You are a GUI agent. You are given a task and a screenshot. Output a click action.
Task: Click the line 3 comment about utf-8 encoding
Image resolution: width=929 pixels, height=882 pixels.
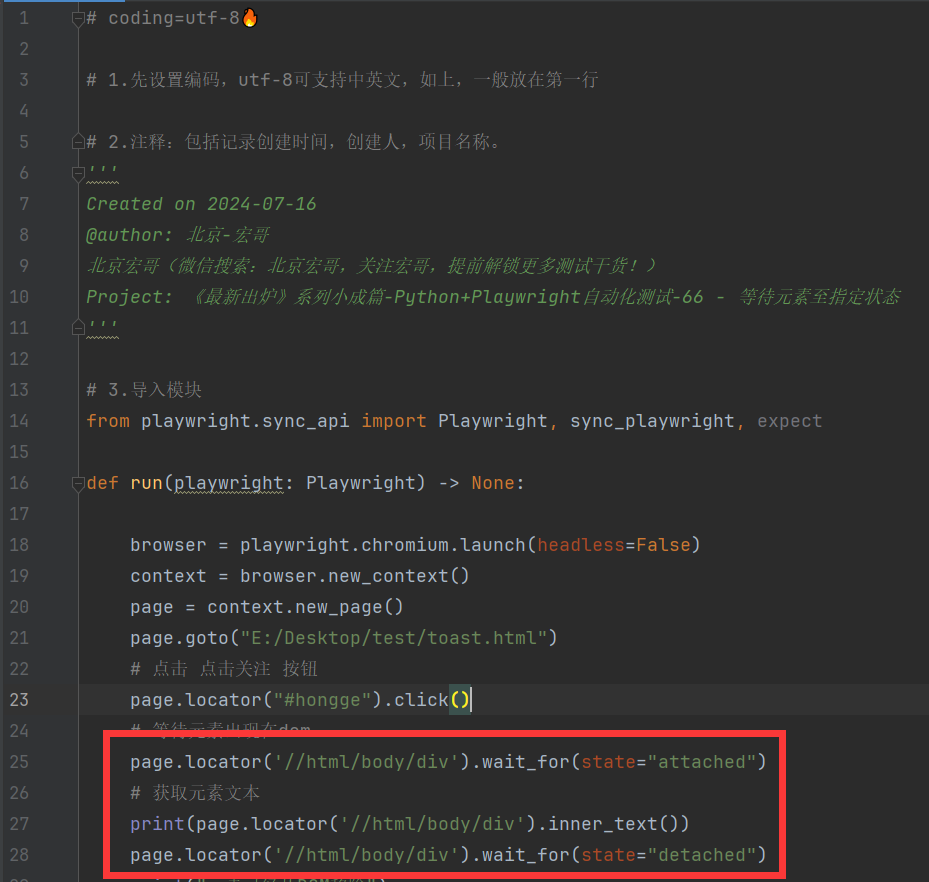(x=342, y=80)
